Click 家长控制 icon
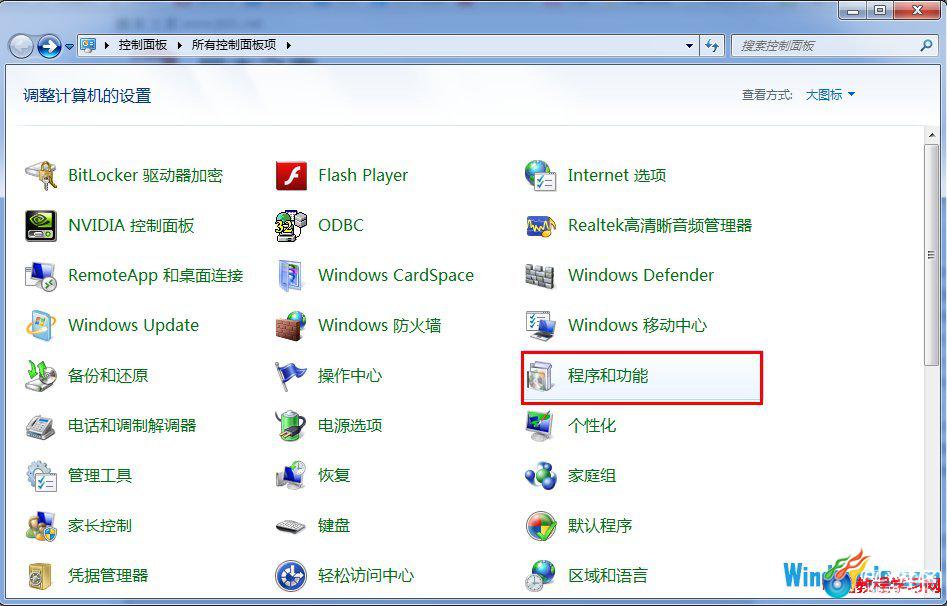Viewport: 947px width, 606px height. pyautogui.click(x=40, y=526)
